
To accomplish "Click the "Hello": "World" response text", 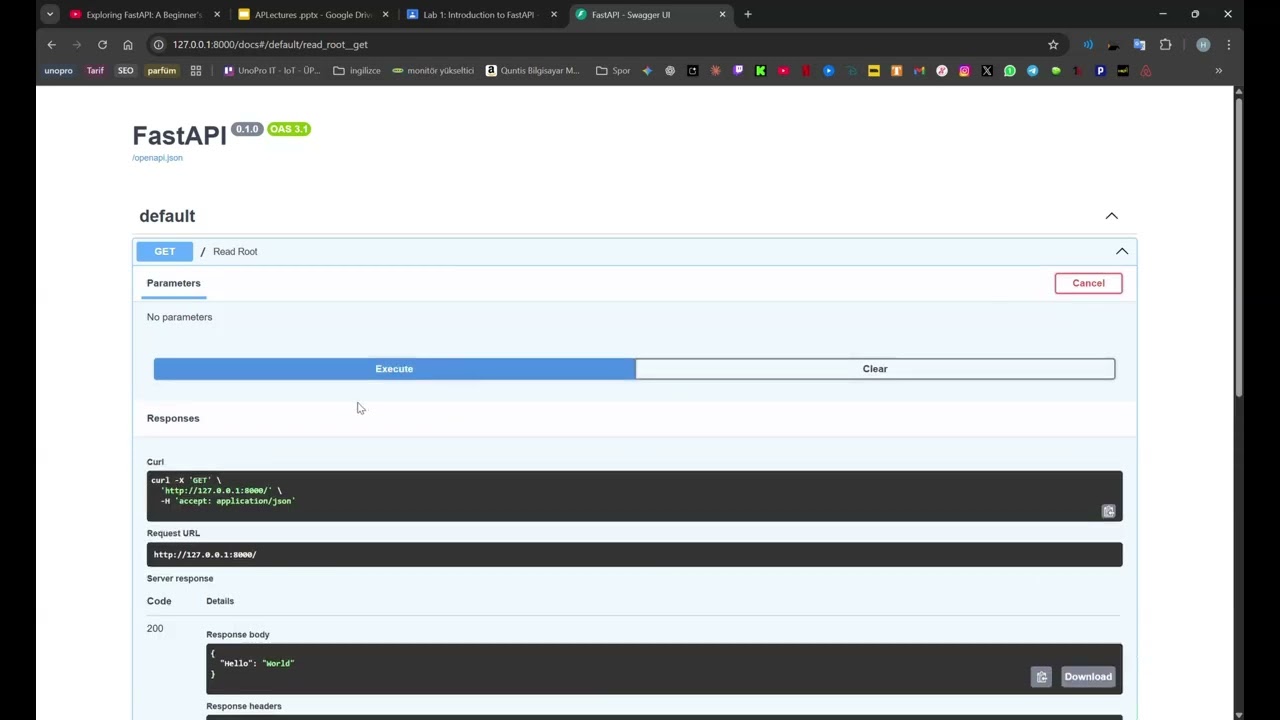I will tap(257, 664).
